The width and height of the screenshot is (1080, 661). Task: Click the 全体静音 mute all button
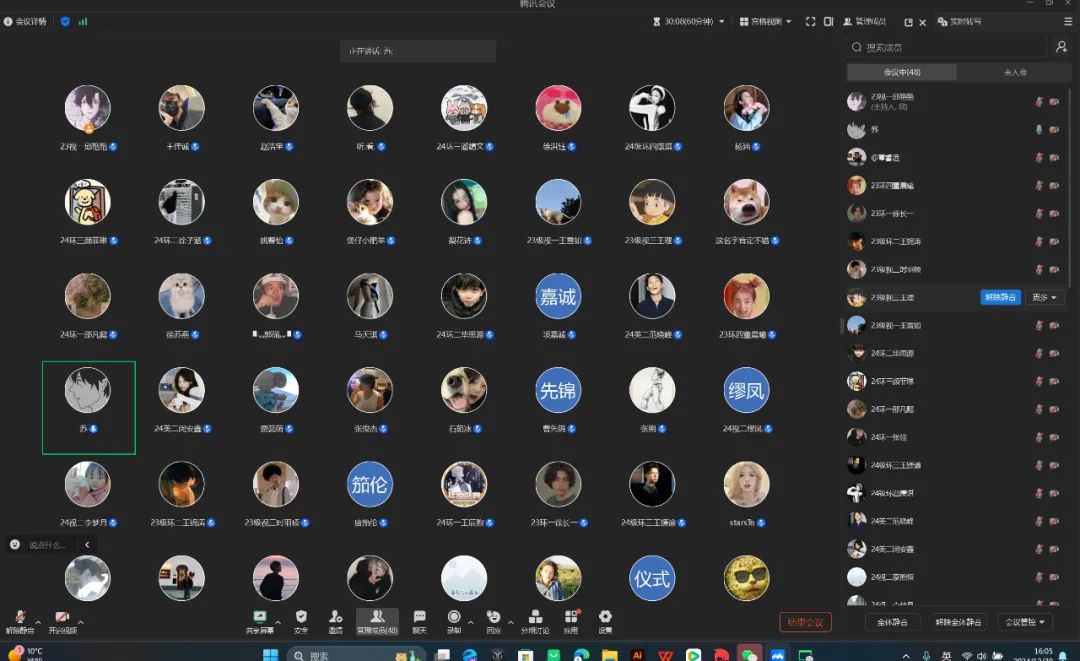tap(892, 622)
